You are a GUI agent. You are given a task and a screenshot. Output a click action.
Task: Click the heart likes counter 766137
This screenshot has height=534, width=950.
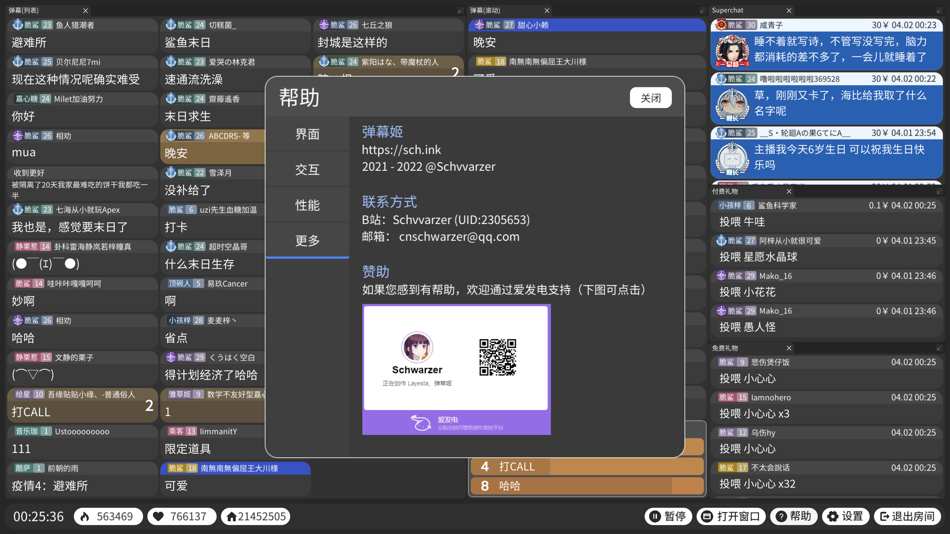181,516
